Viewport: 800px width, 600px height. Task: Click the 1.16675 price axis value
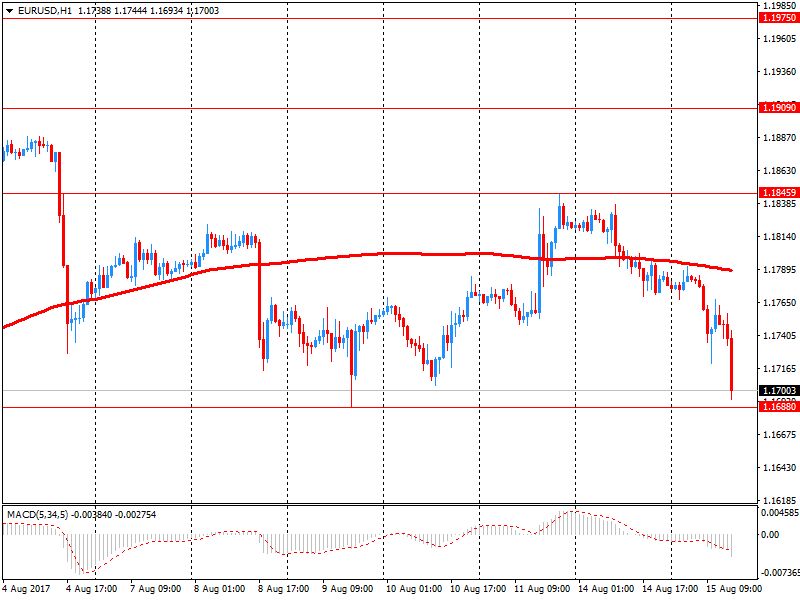pos(780,435)
